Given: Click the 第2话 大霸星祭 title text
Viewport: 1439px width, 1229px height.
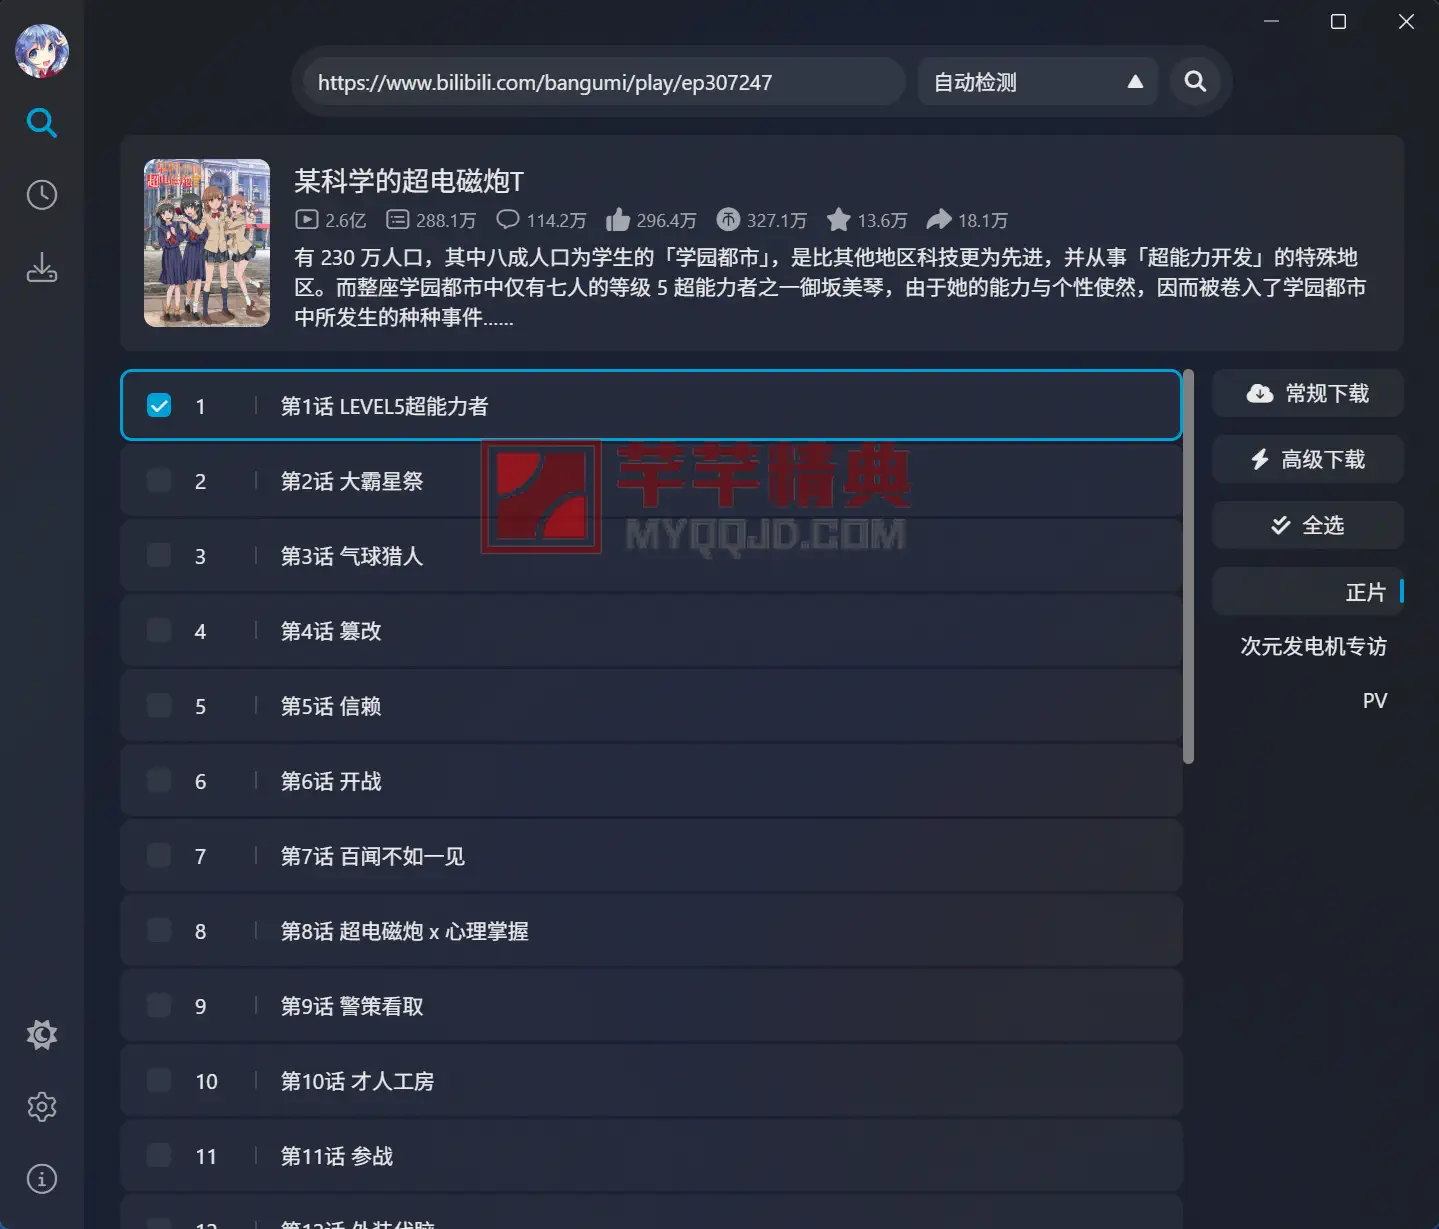Looking at the screenshot, I should (x=352, y=481).
